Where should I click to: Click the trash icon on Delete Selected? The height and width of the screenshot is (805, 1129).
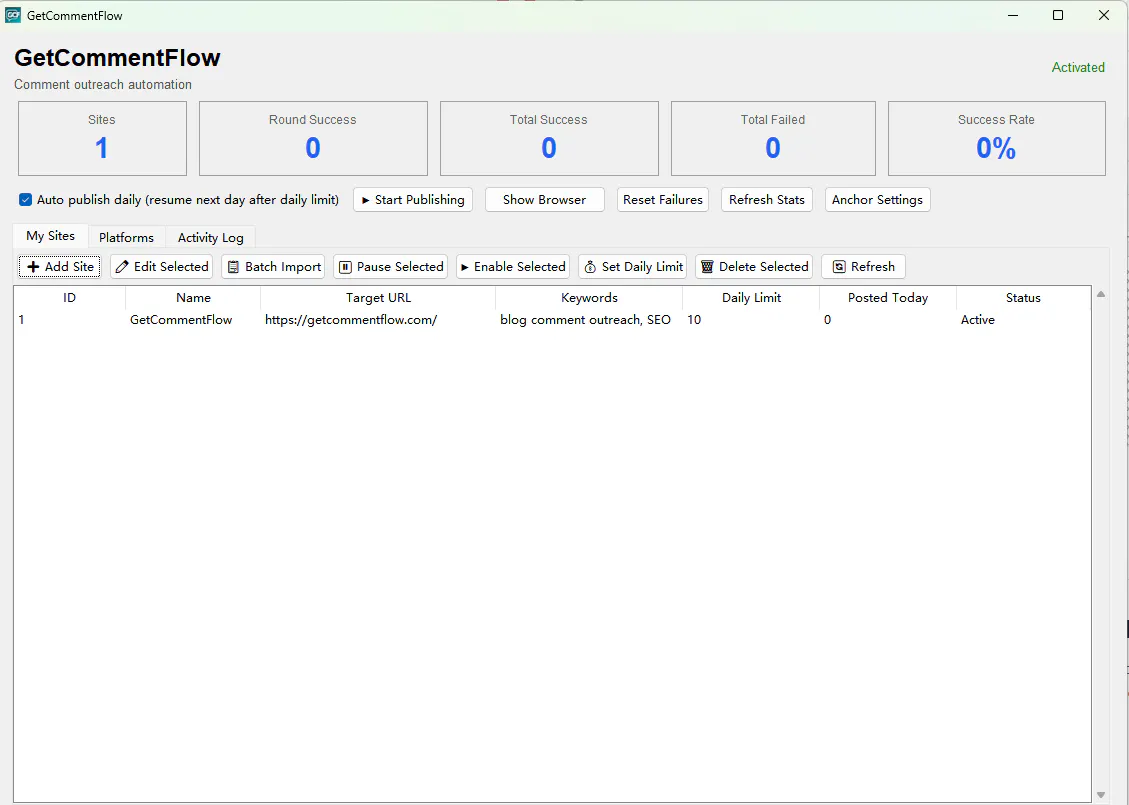pyautogui.click(x=707, y=267)
